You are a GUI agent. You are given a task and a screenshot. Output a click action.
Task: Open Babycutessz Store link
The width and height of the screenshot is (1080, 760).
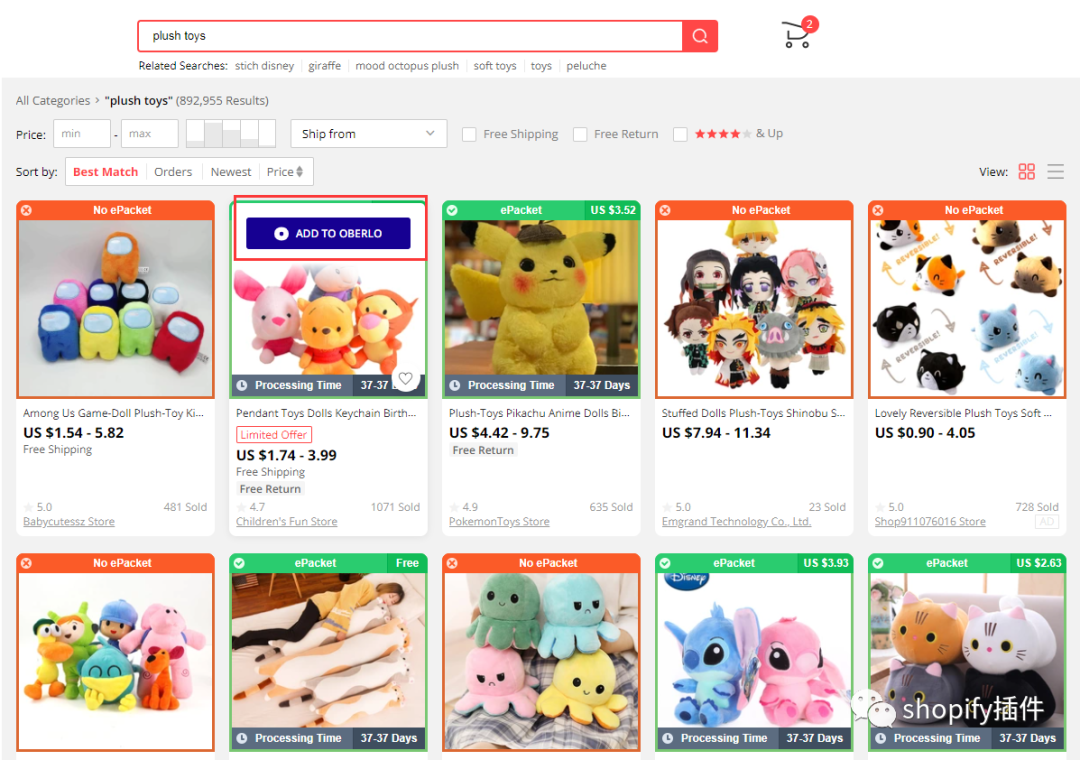coord(69,522)
